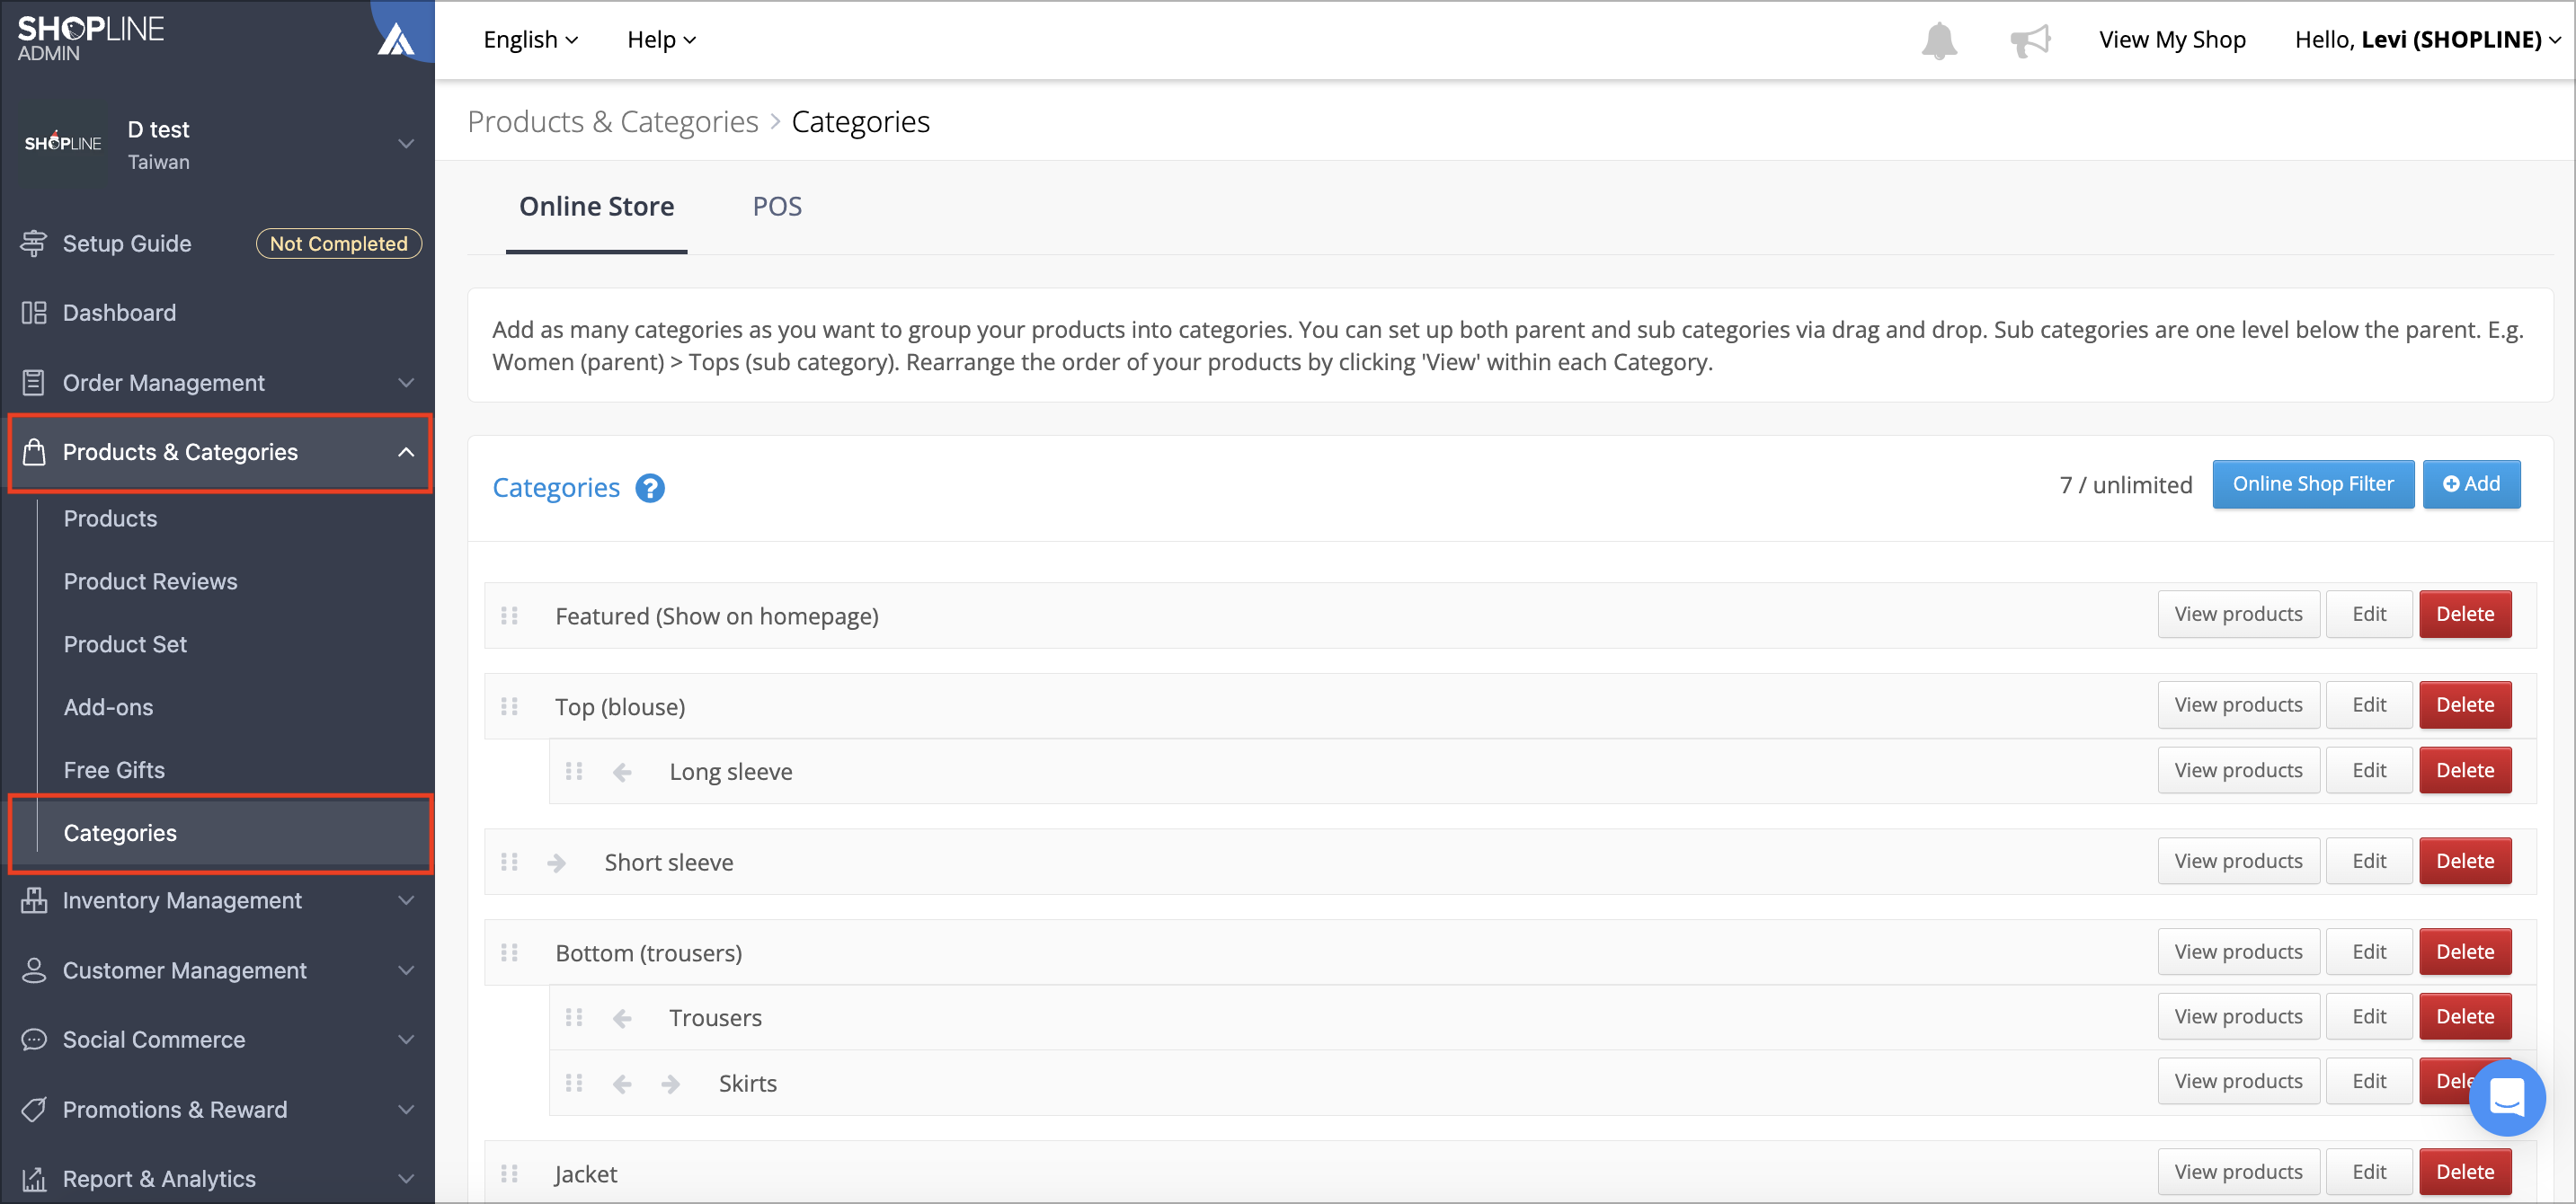Click the left arrow beside Long sleeve
Image resolution: width=2576 pixels, height=1204 pixels.
622,772
